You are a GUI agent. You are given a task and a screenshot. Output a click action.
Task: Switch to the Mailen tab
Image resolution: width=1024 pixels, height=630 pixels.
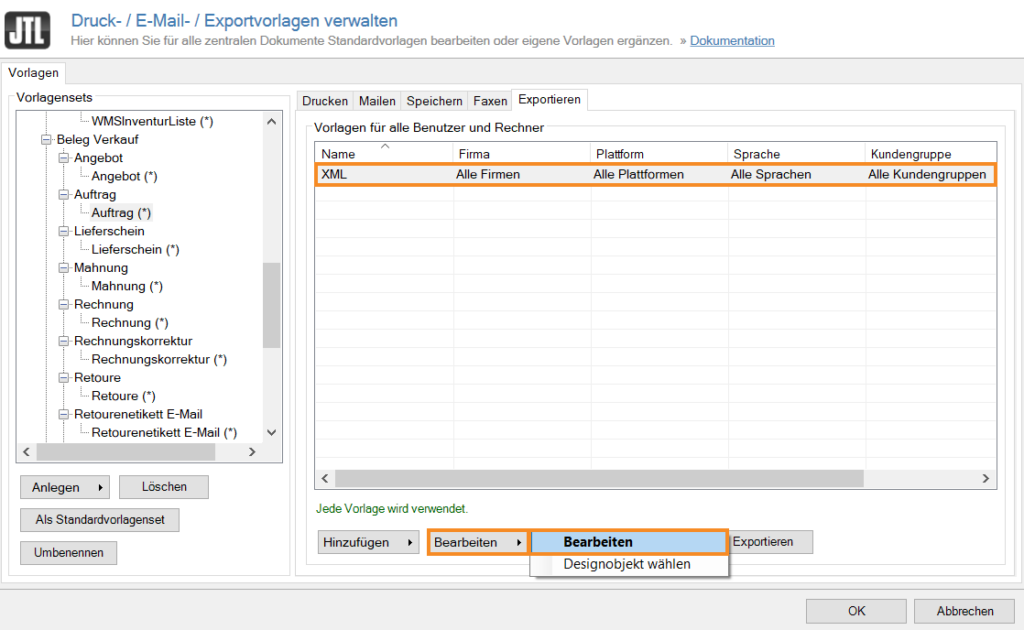point(376,99)
